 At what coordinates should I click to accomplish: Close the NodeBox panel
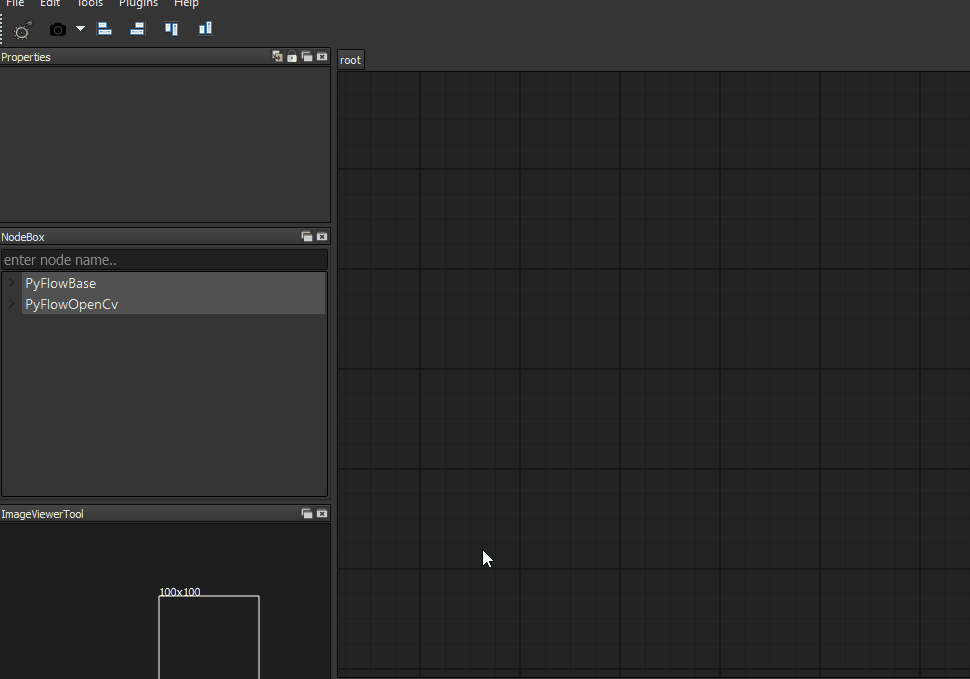pos(321,236)
